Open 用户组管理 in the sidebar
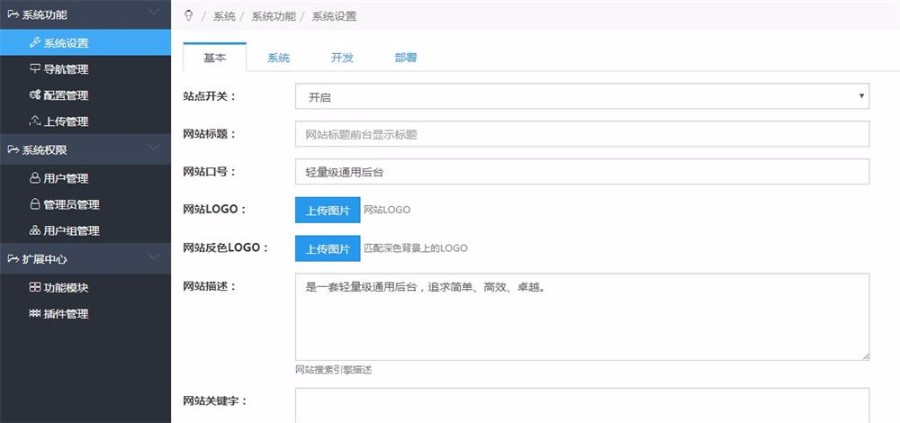 pos(85,231)
